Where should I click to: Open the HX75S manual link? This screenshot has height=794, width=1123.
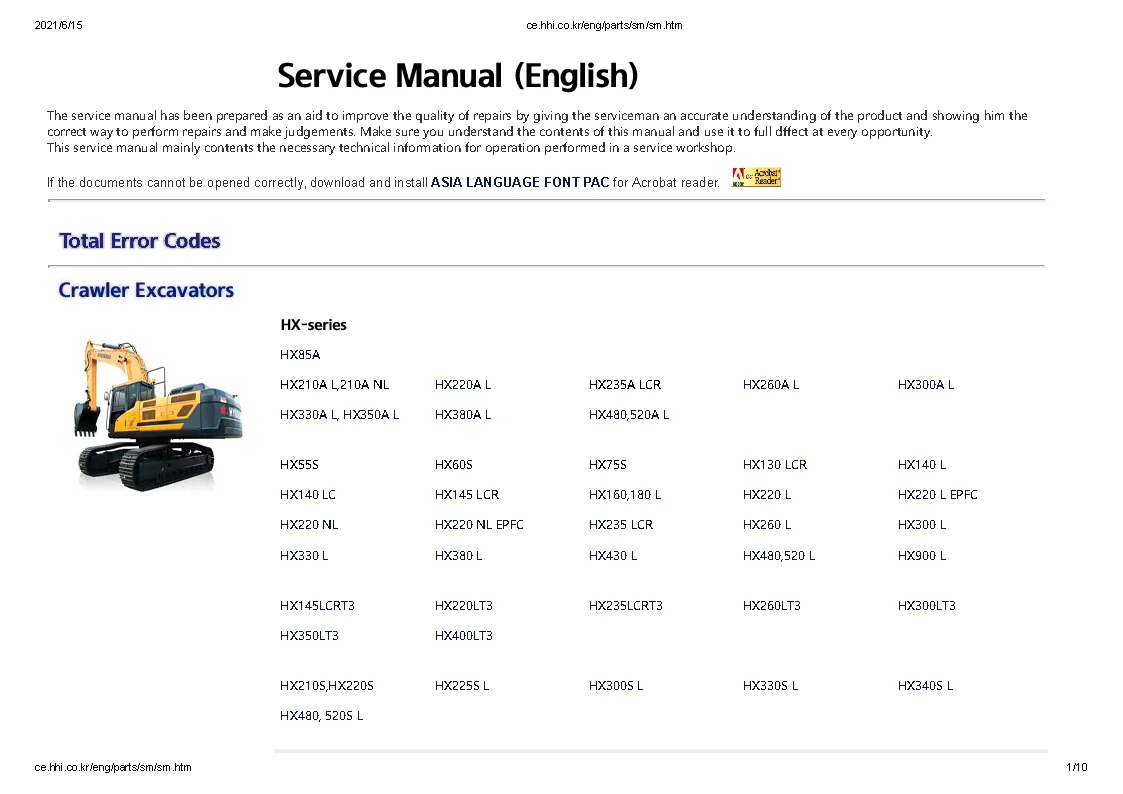click(607, 465)
